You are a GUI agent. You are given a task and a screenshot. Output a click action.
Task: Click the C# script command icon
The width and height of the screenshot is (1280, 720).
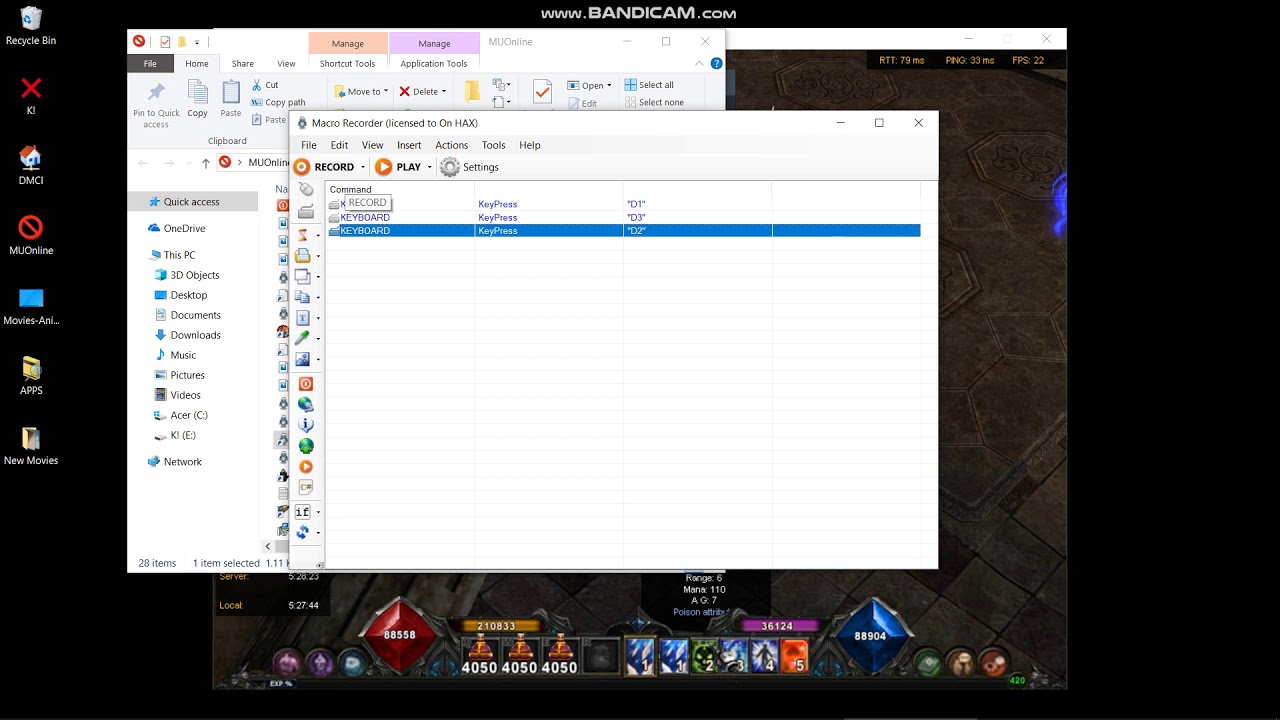point(306,487)
